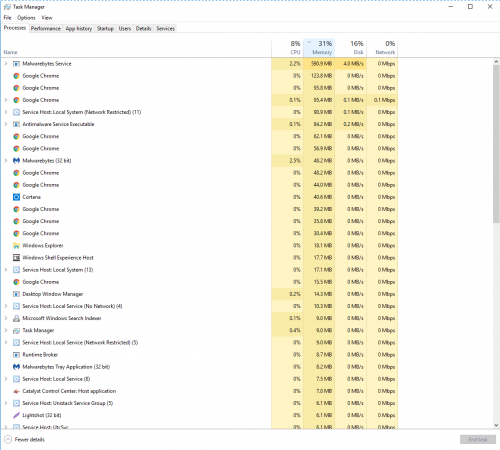
Task: Click the vertical scrollbar thumb
Action: tap(496, 144)
